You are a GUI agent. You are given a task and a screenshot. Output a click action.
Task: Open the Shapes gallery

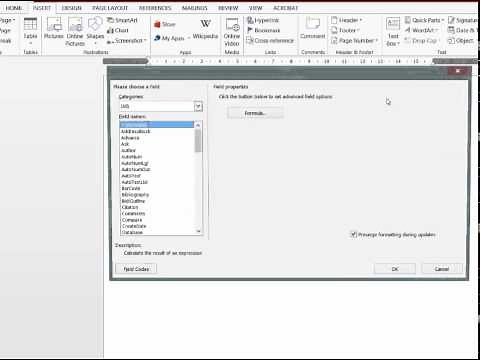coord(95,30)
